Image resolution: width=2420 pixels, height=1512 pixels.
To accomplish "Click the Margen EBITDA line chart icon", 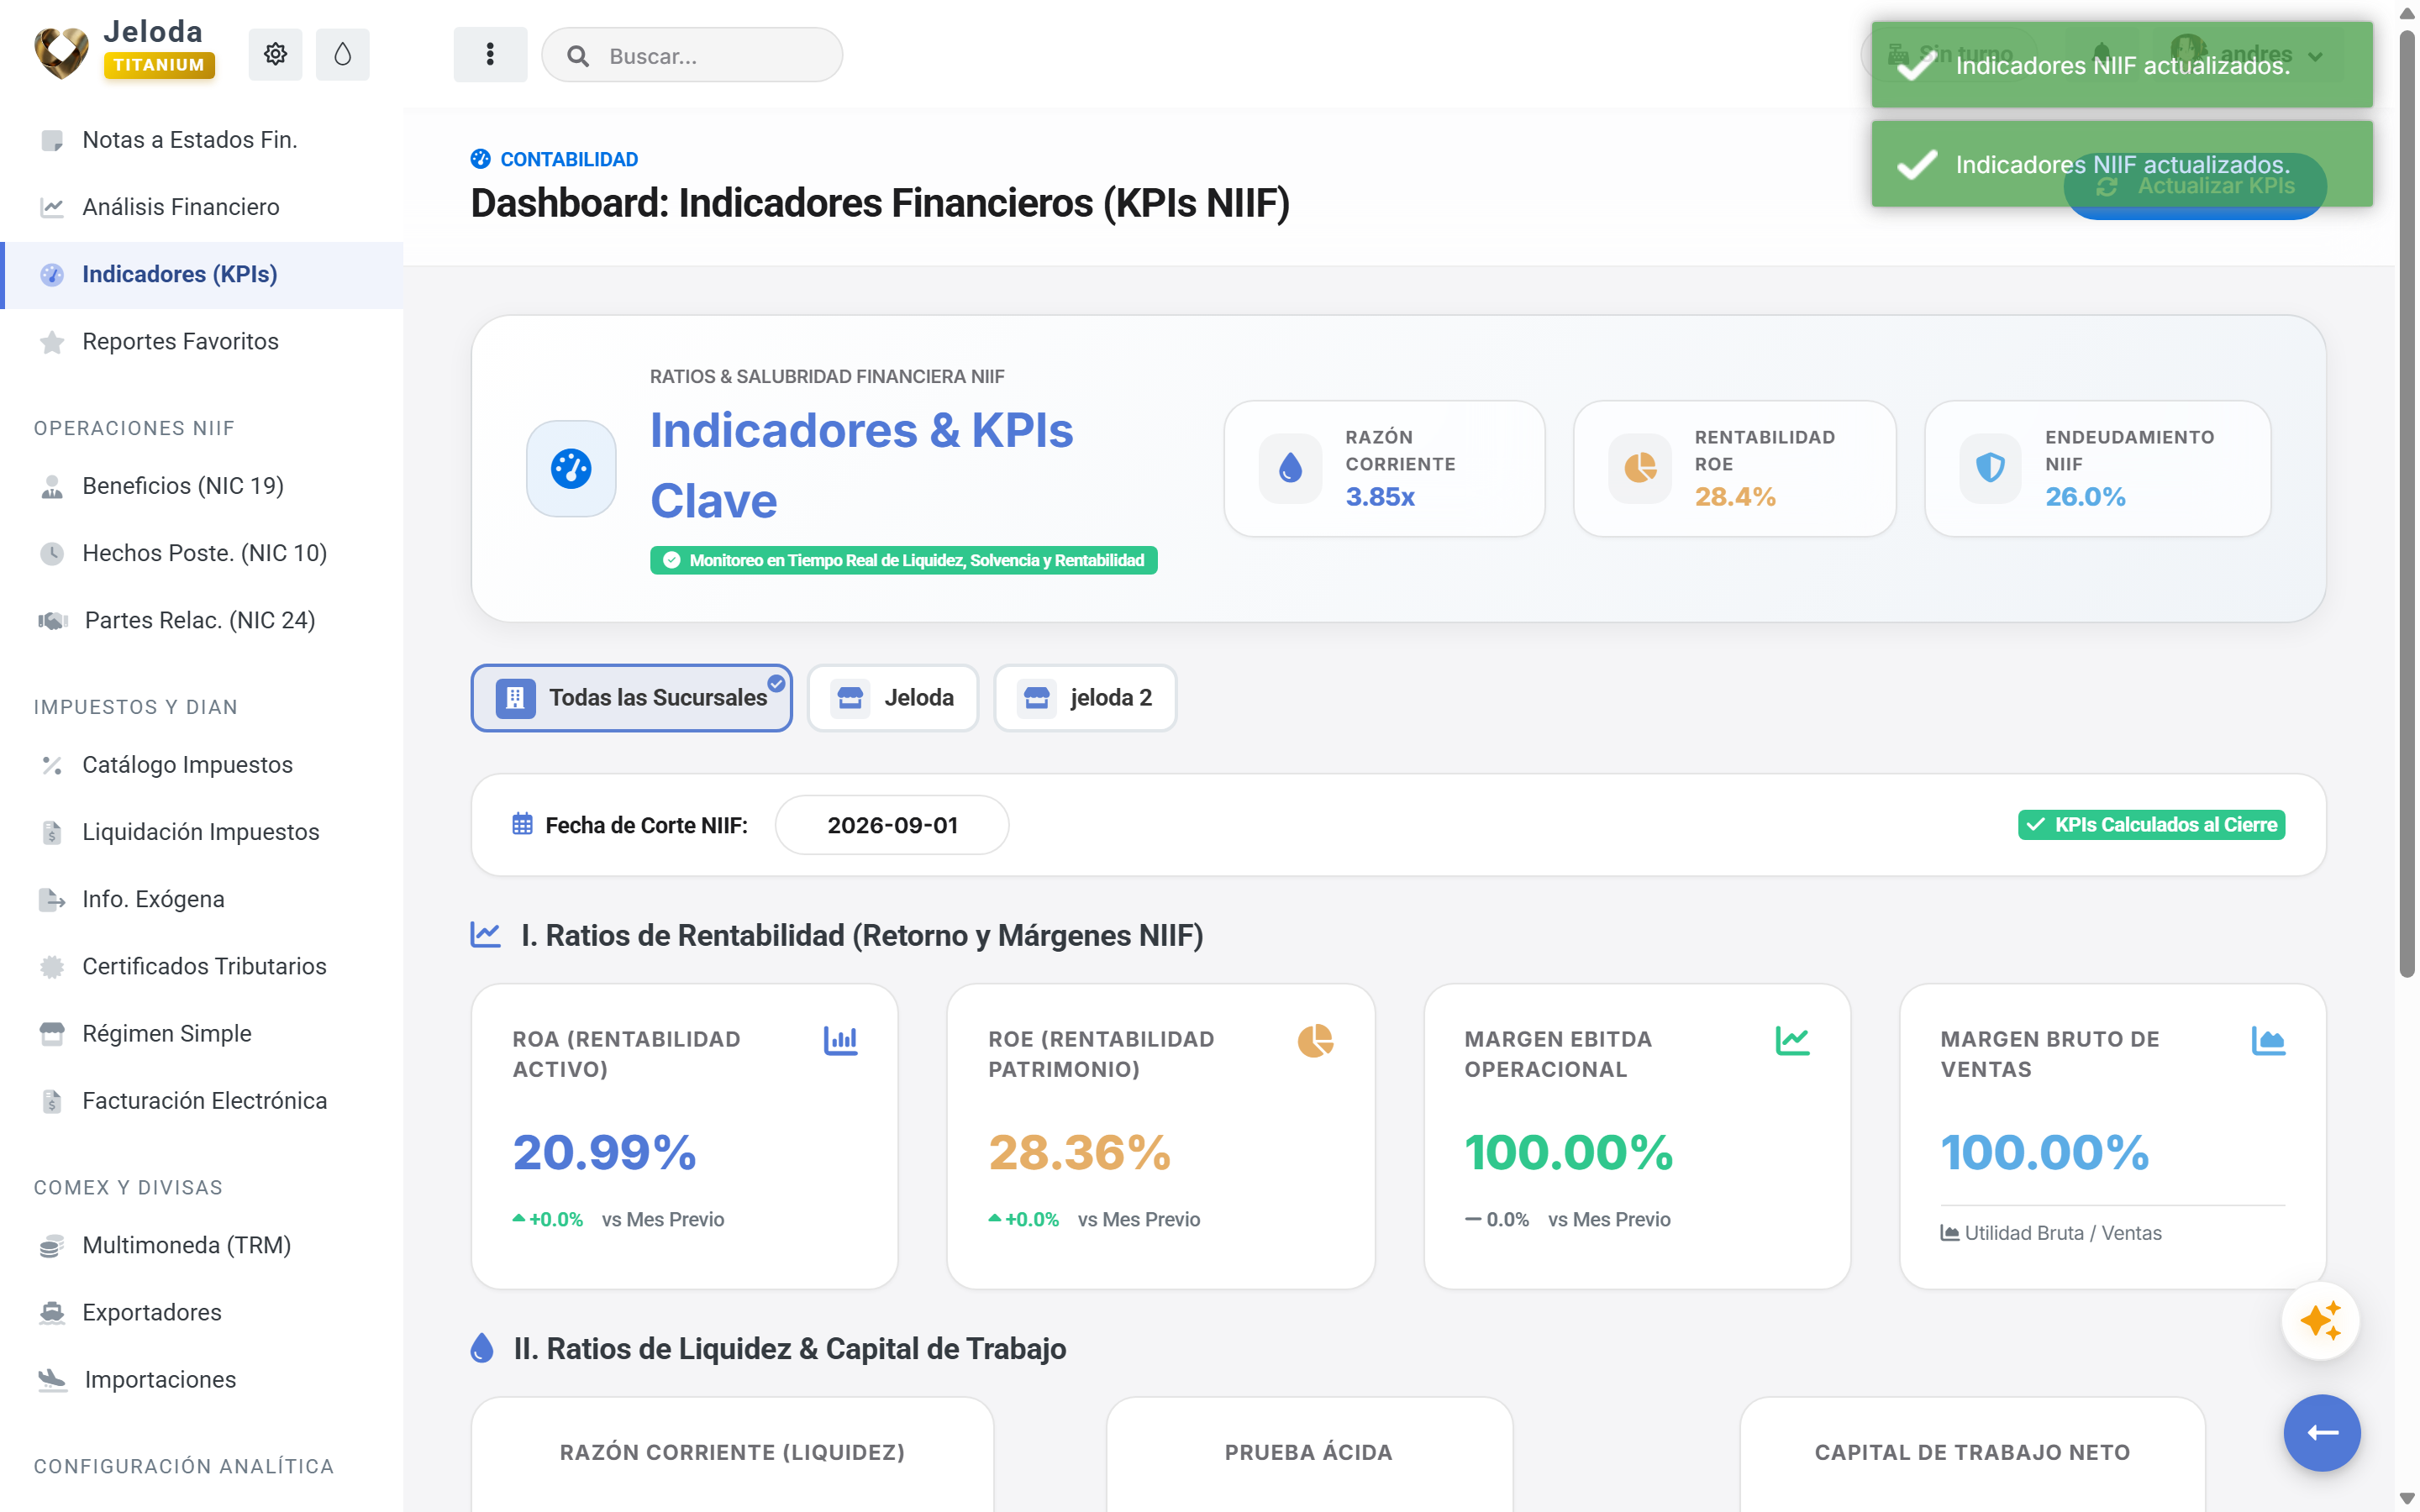I will pyautogui.click(x=1792, y=1040).
